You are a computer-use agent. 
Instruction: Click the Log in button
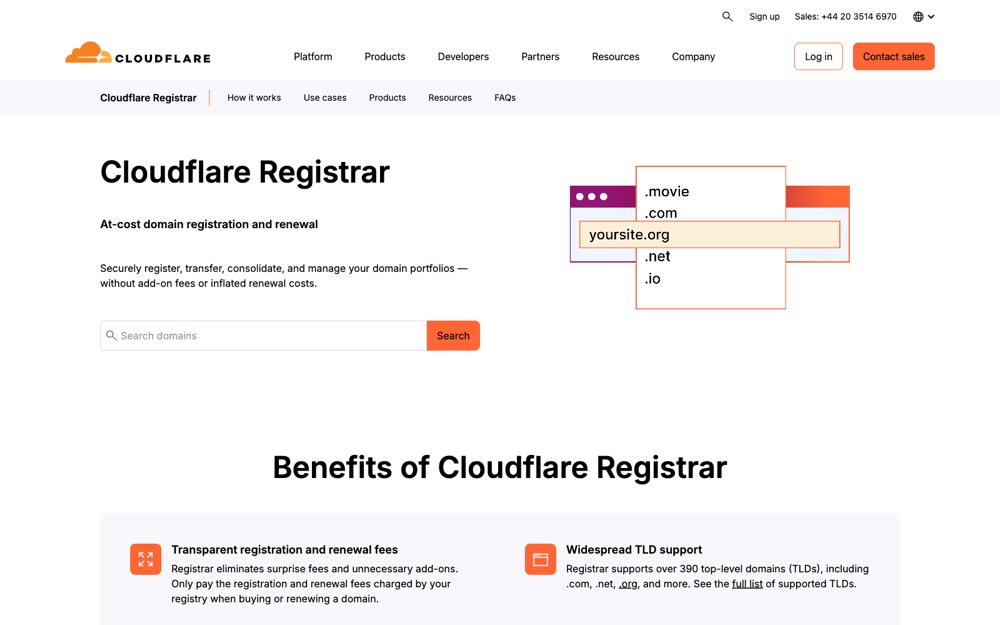click(x=818, y=57)
